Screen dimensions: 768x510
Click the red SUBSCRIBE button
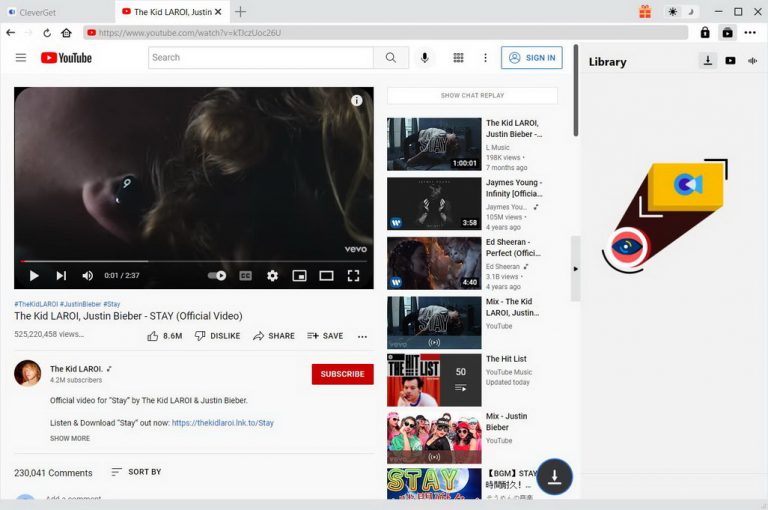click(342, 374)
